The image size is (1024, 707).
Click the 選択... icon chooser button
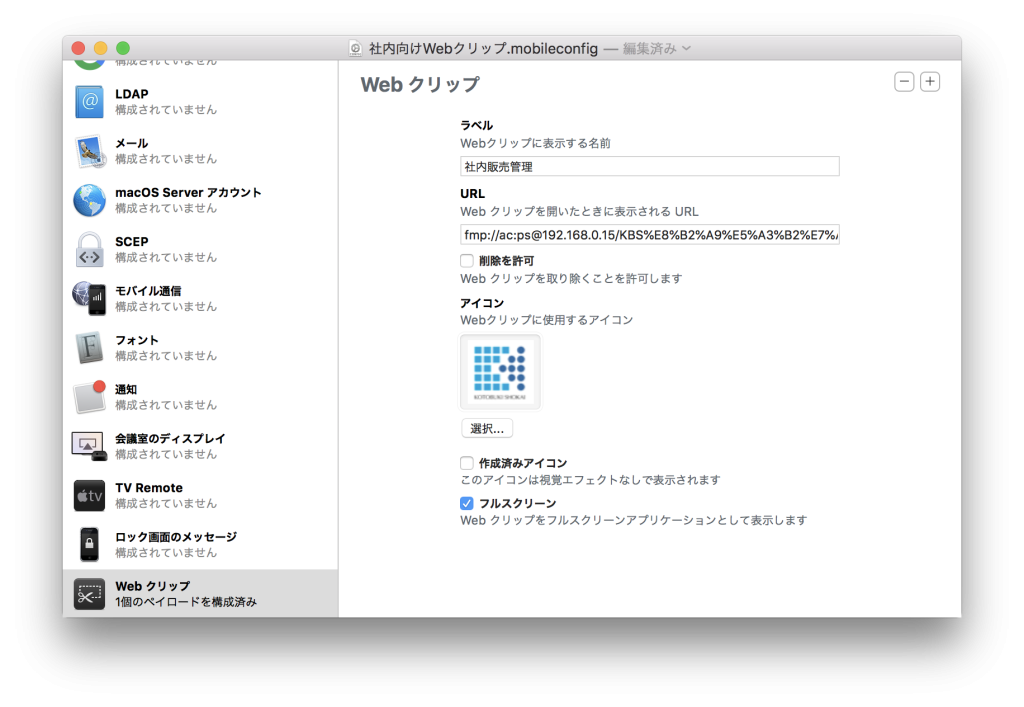[x=487, y=428]
